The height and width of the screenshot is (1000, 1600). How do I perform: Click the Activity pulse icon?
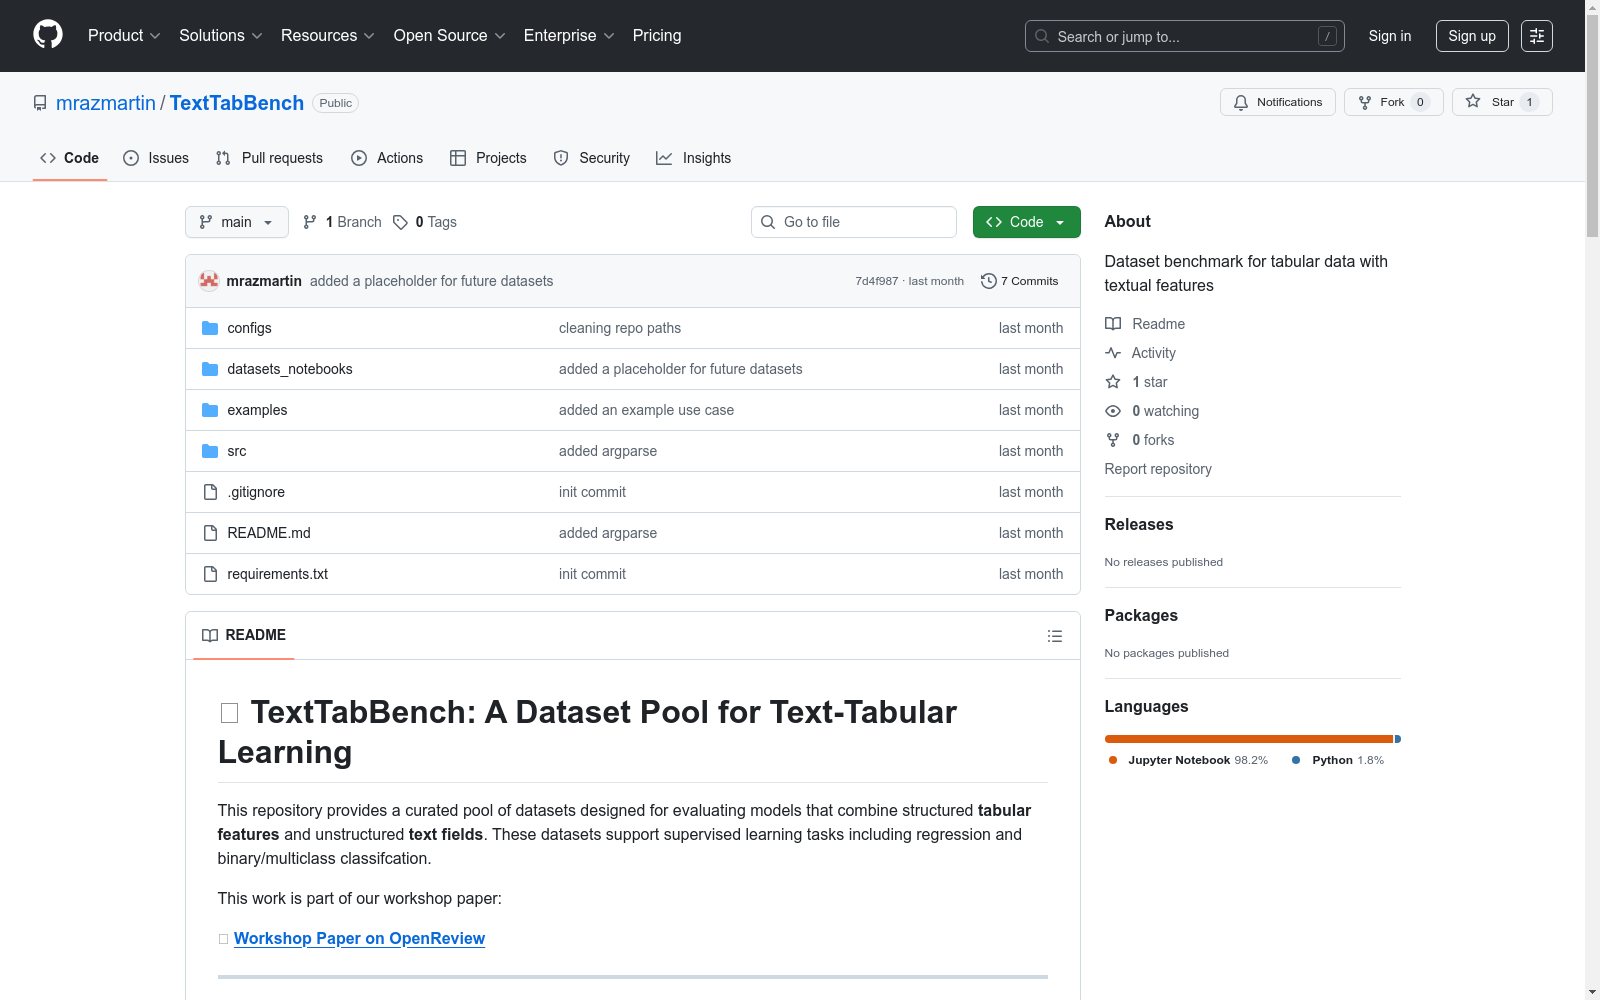tap(1113, 353)
